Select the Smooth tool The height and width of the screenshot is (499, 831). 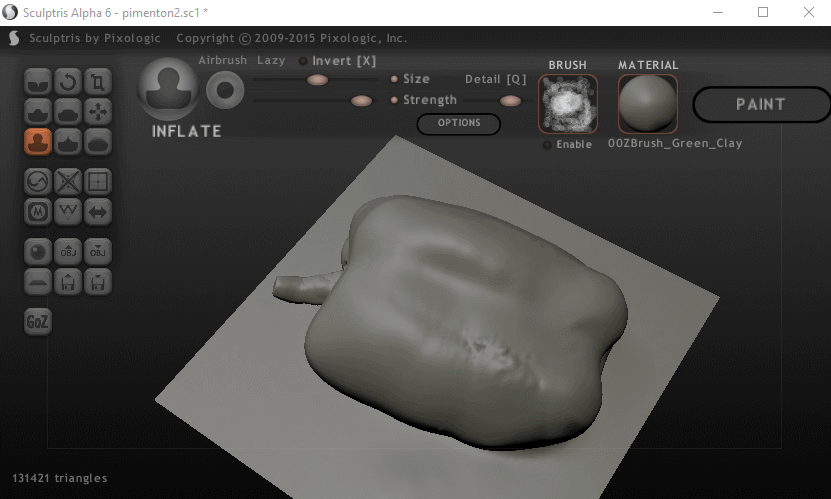tap(98, 142)
